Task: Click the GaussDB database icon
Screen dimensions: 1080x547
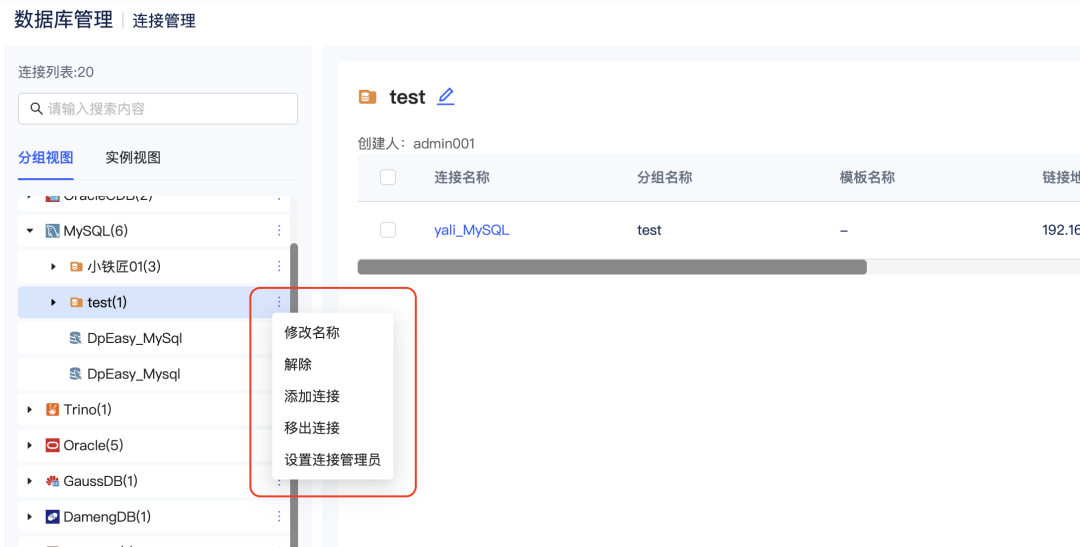Action: tap(52, 481)
